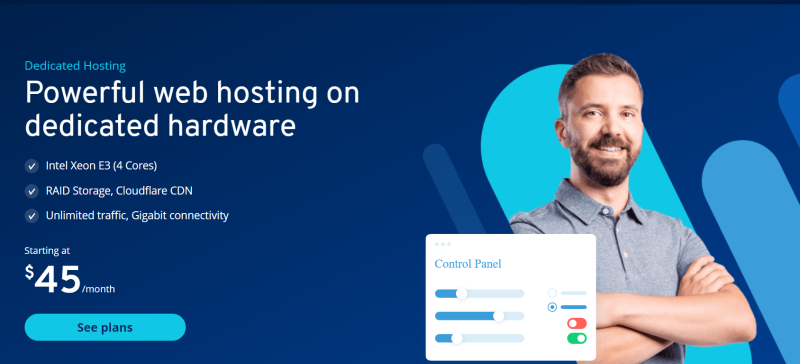
Task: Select the text RAID Storage, Cloudflare CDN
Action: (119, 191)
